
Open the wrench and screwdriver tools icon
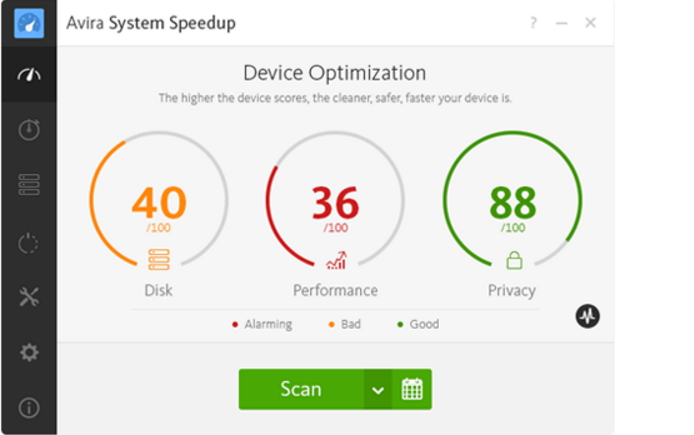pos(29,297)
